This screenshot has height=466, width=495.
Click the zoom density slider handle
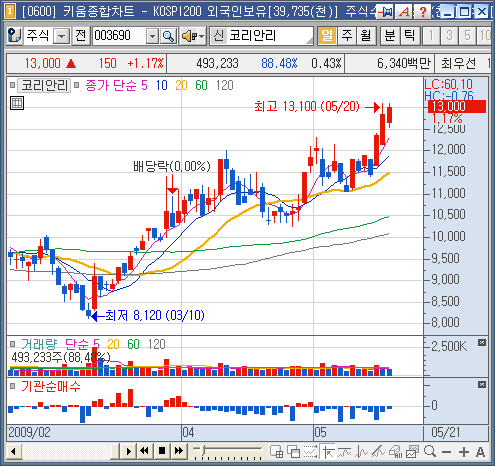pos(202,451)
